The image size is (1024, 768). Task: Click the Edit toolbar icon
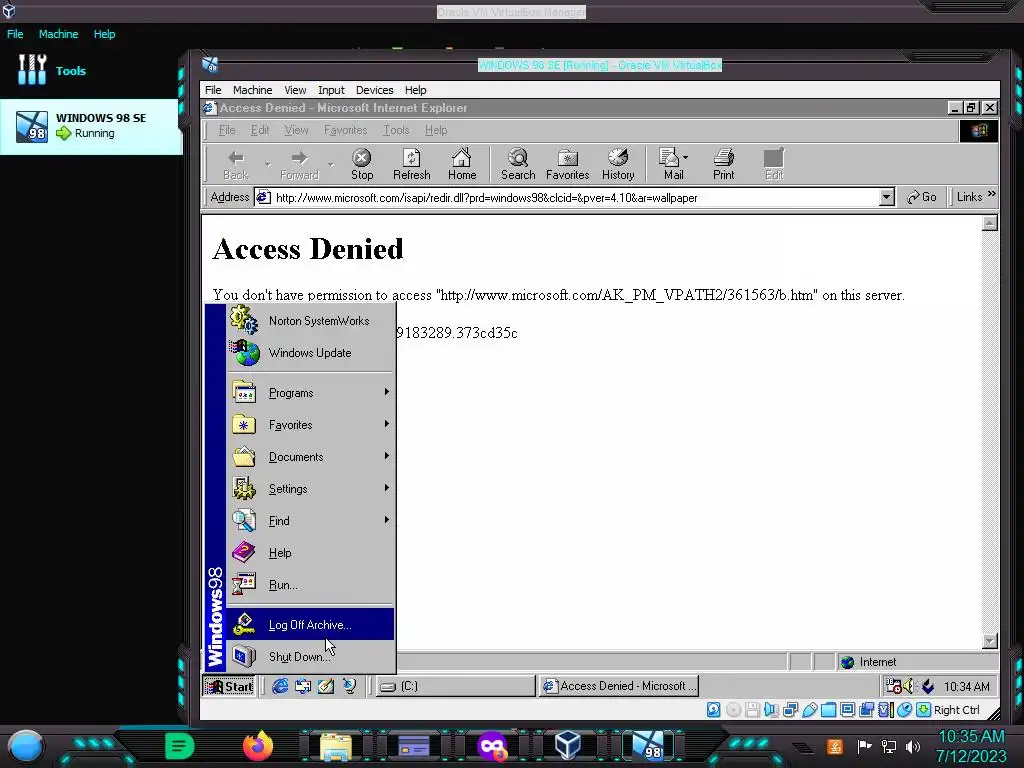coord(774,157)
